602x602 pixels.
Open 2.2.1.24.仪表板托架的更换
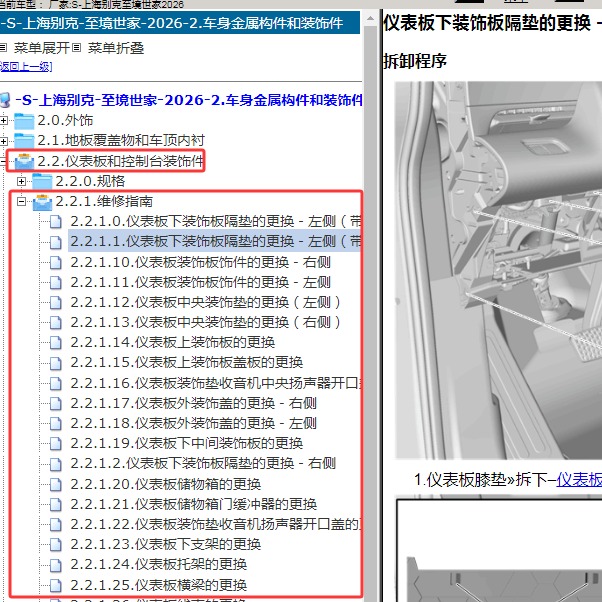[158, 564]
